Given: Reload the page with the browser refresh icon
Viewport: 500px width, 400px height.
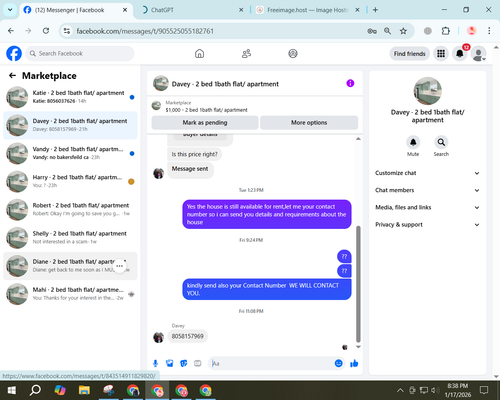Looking at the screenshot, I should tap(46, 31).
